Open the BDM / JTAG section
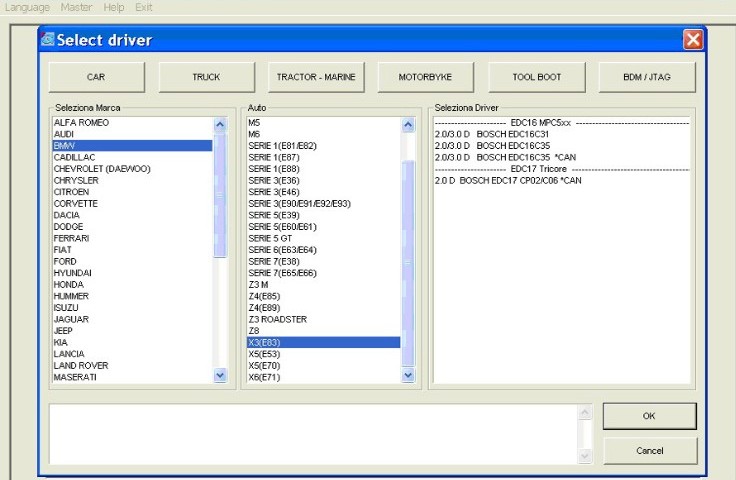Viewport: 736px width, 480px height. click(647, 77)
